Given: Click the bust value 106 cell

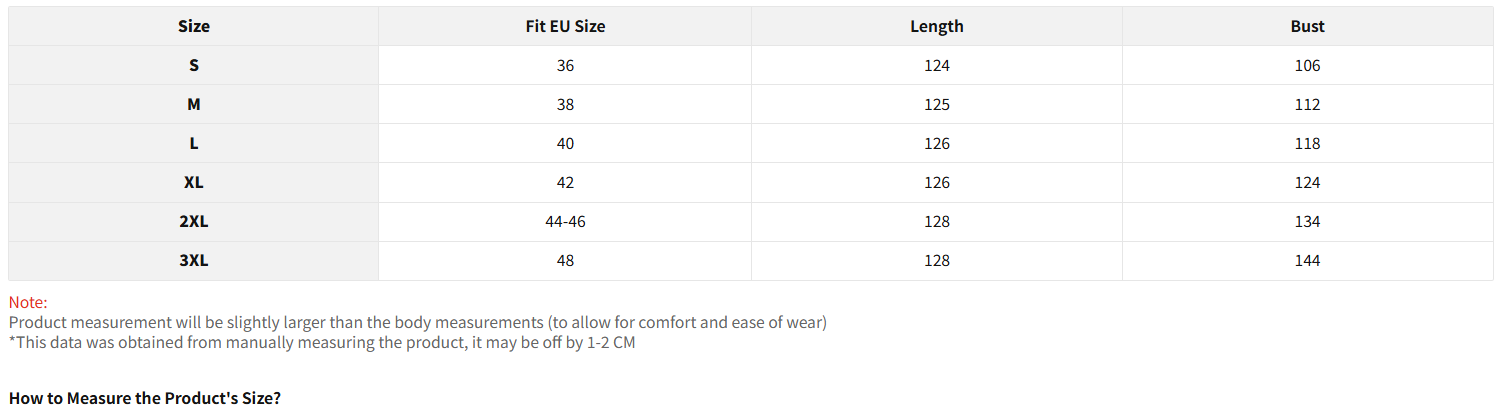Looking at the screenshot, I should pyautogui.click(x=1307, y=65).
